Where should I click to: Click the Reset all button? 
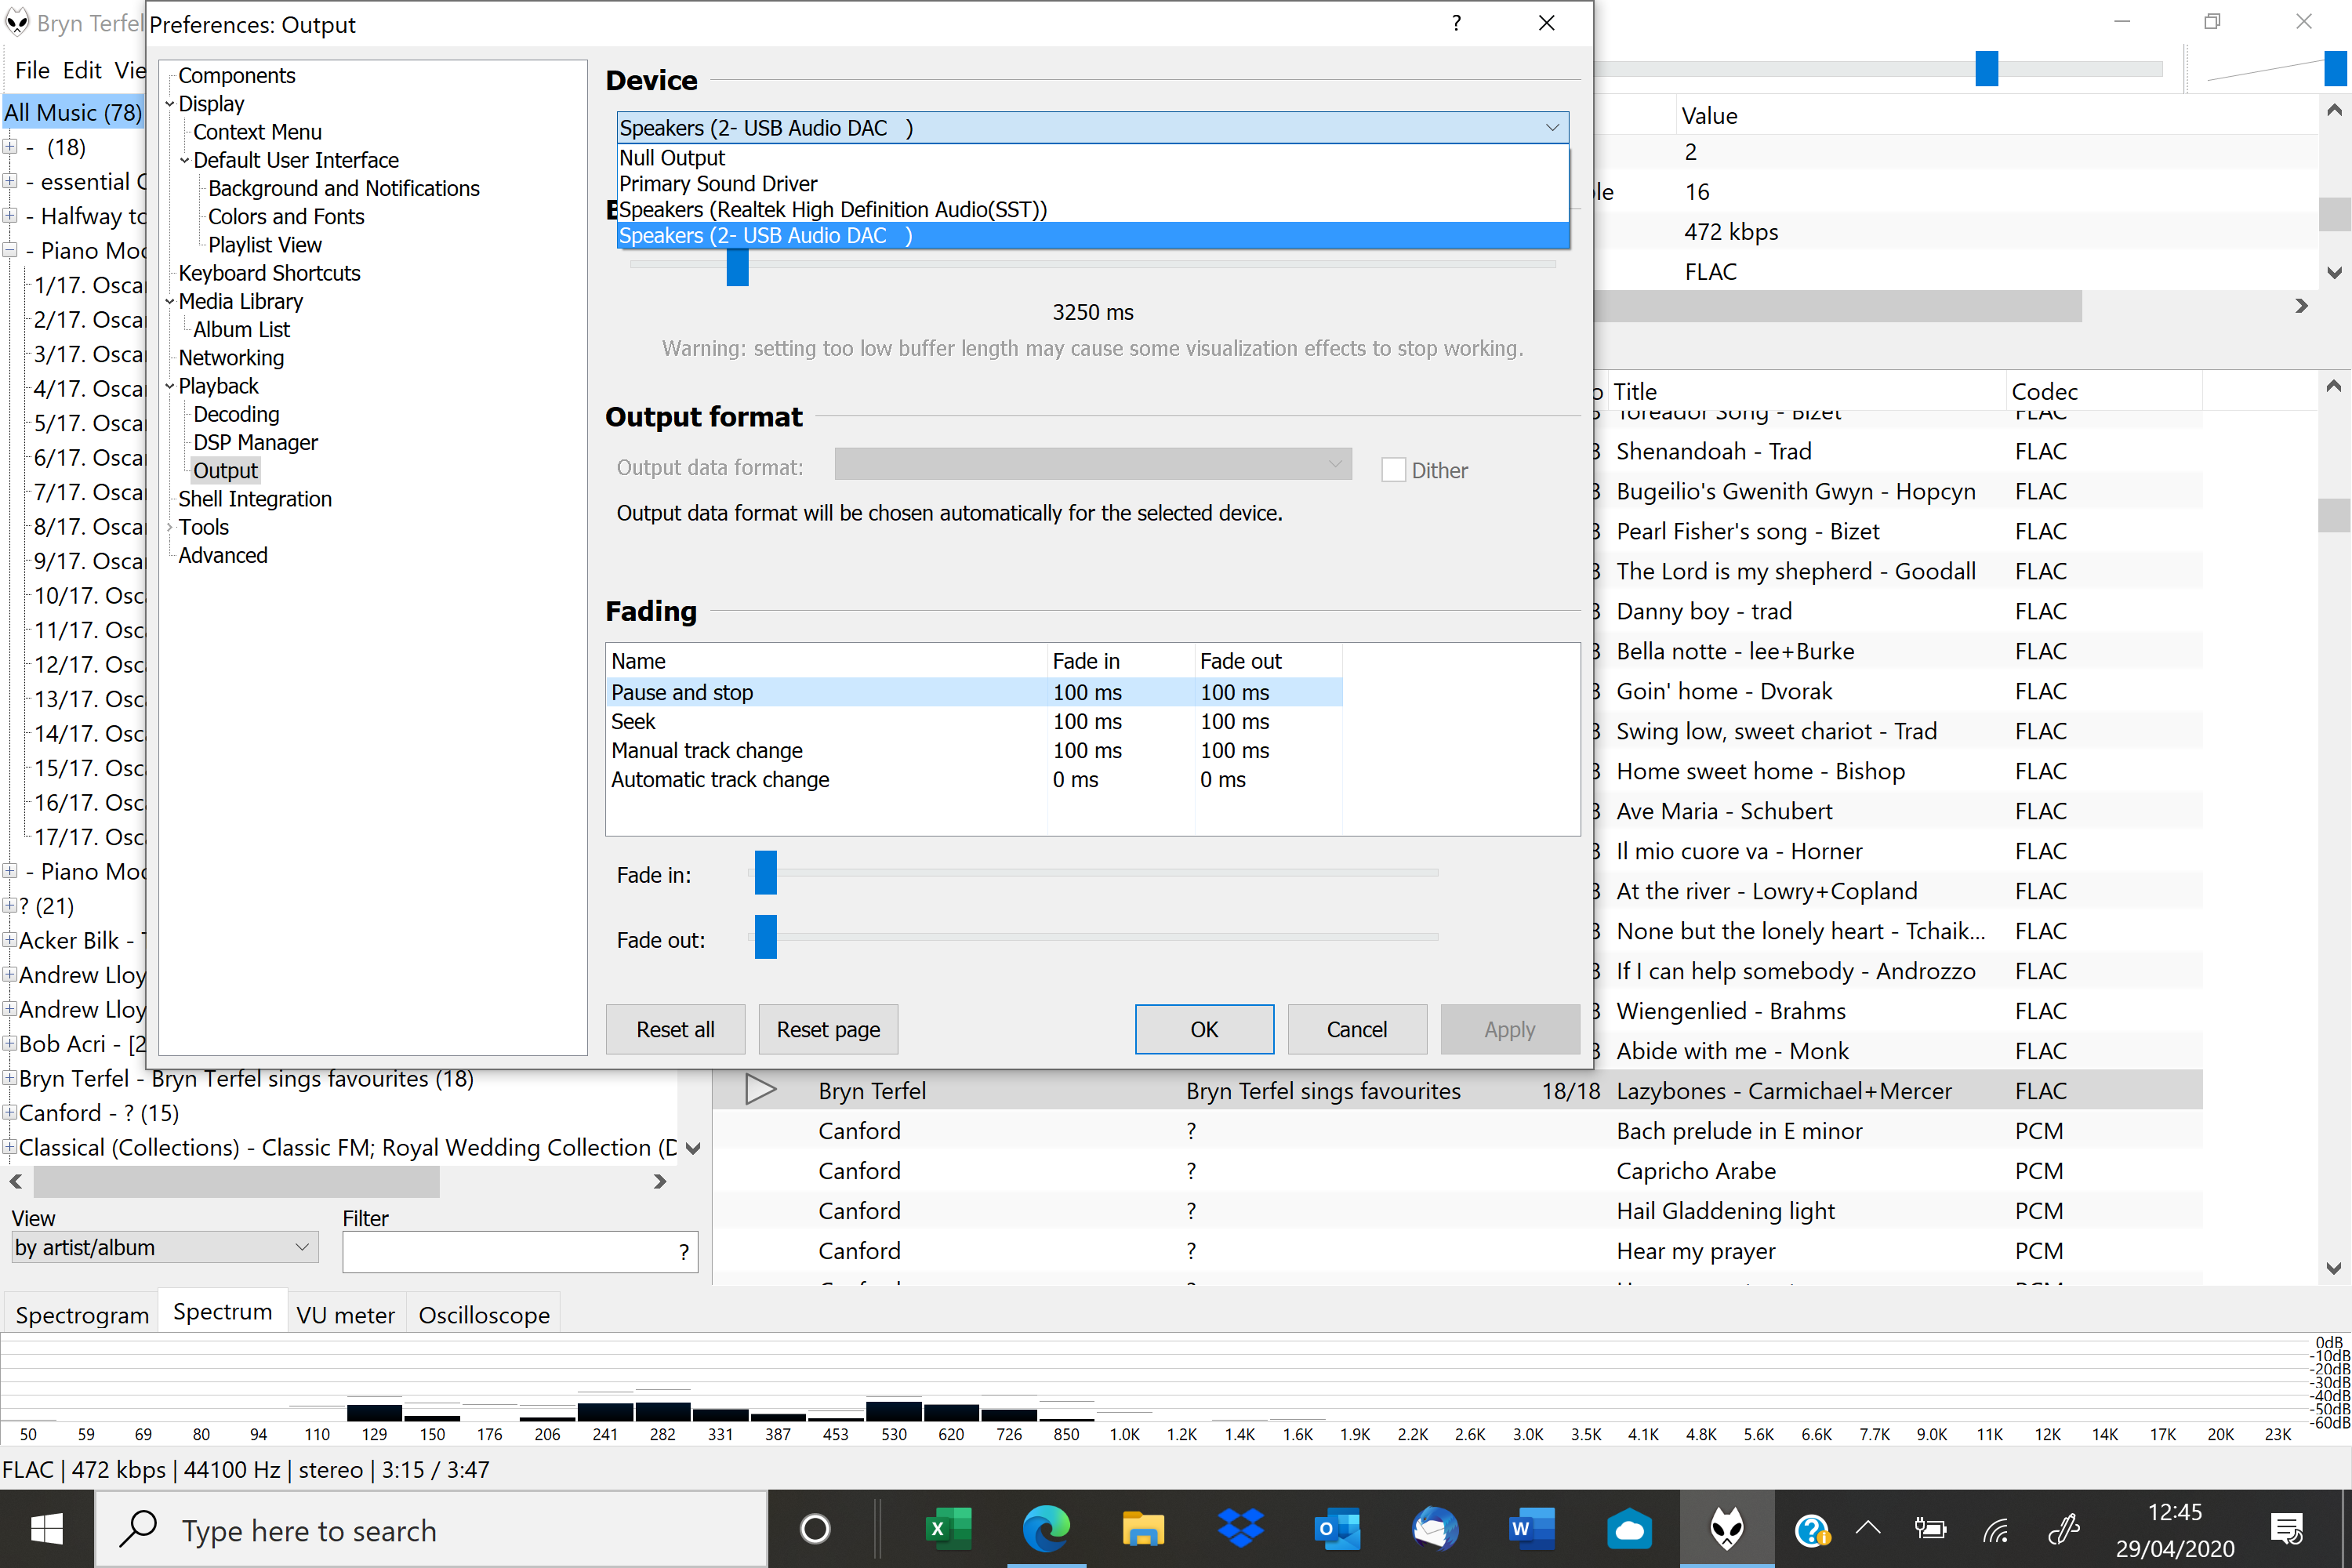[x=675, y=1029]
